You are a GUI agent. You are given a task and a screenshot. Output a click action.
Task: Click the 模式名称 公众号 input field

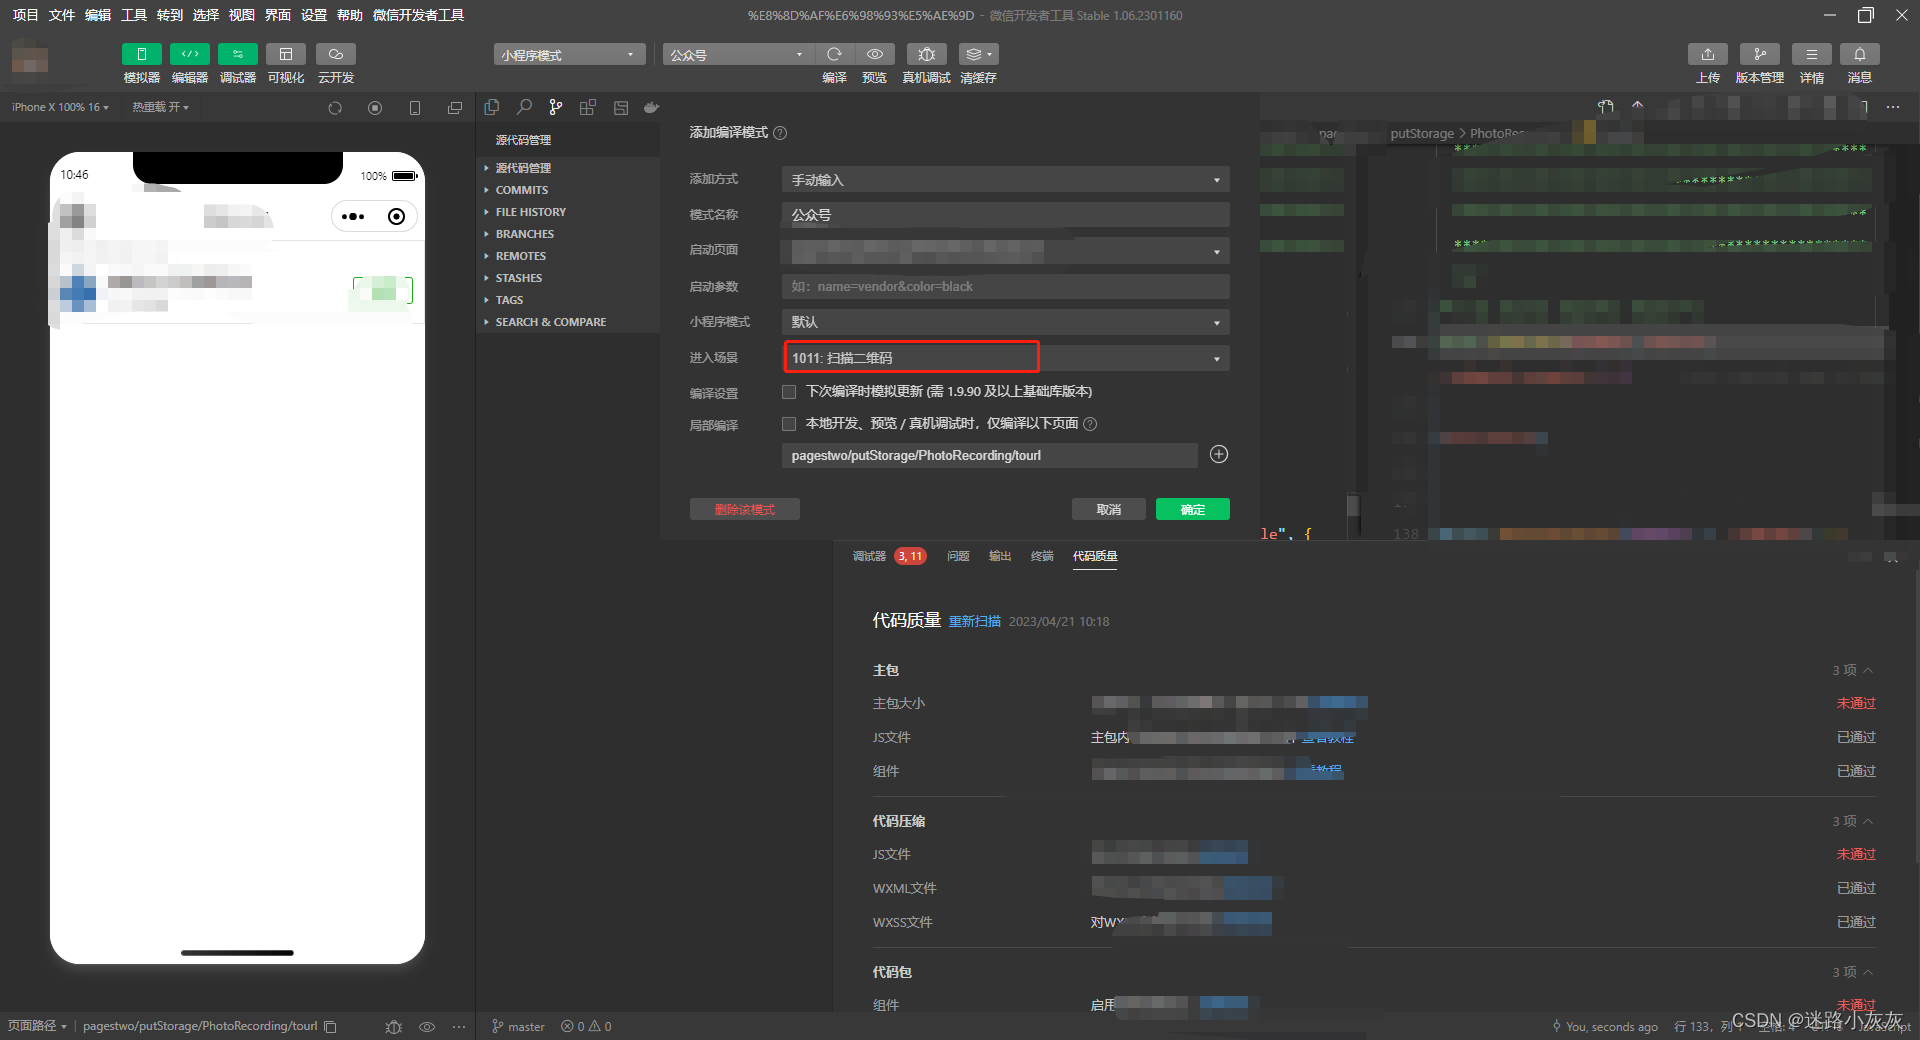[1005, 215]
